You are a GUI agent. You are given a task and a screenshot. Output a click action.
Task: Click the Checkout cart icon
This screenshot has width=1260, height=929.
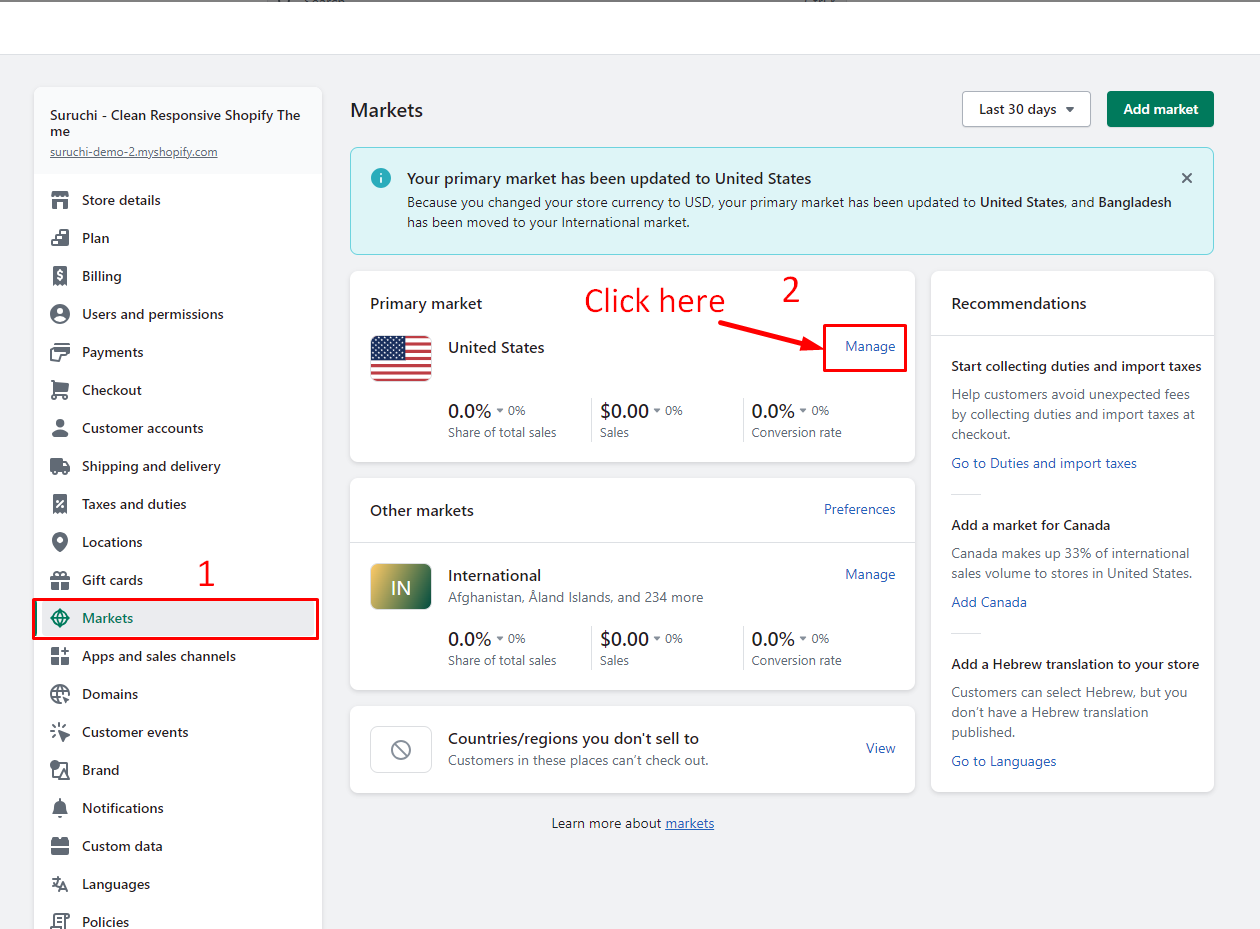60,390
